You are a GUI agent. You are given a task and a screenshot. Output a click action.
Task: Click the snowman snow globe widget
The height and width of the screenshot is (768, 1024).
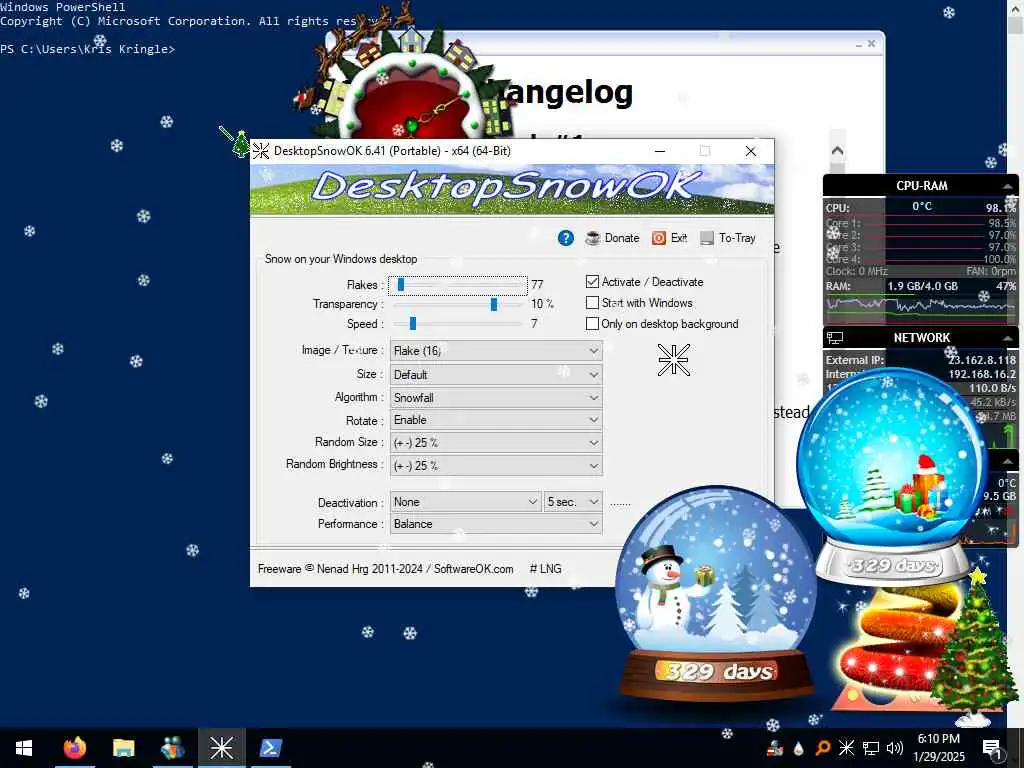pyautogui.click(x=716, y=596)
